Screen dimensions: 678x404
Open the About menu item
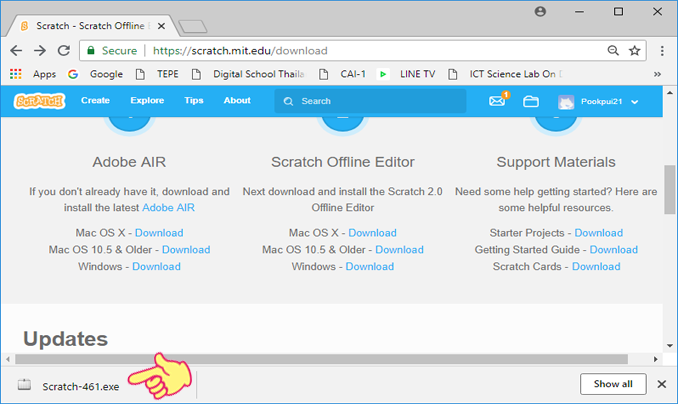click(237, 100)
